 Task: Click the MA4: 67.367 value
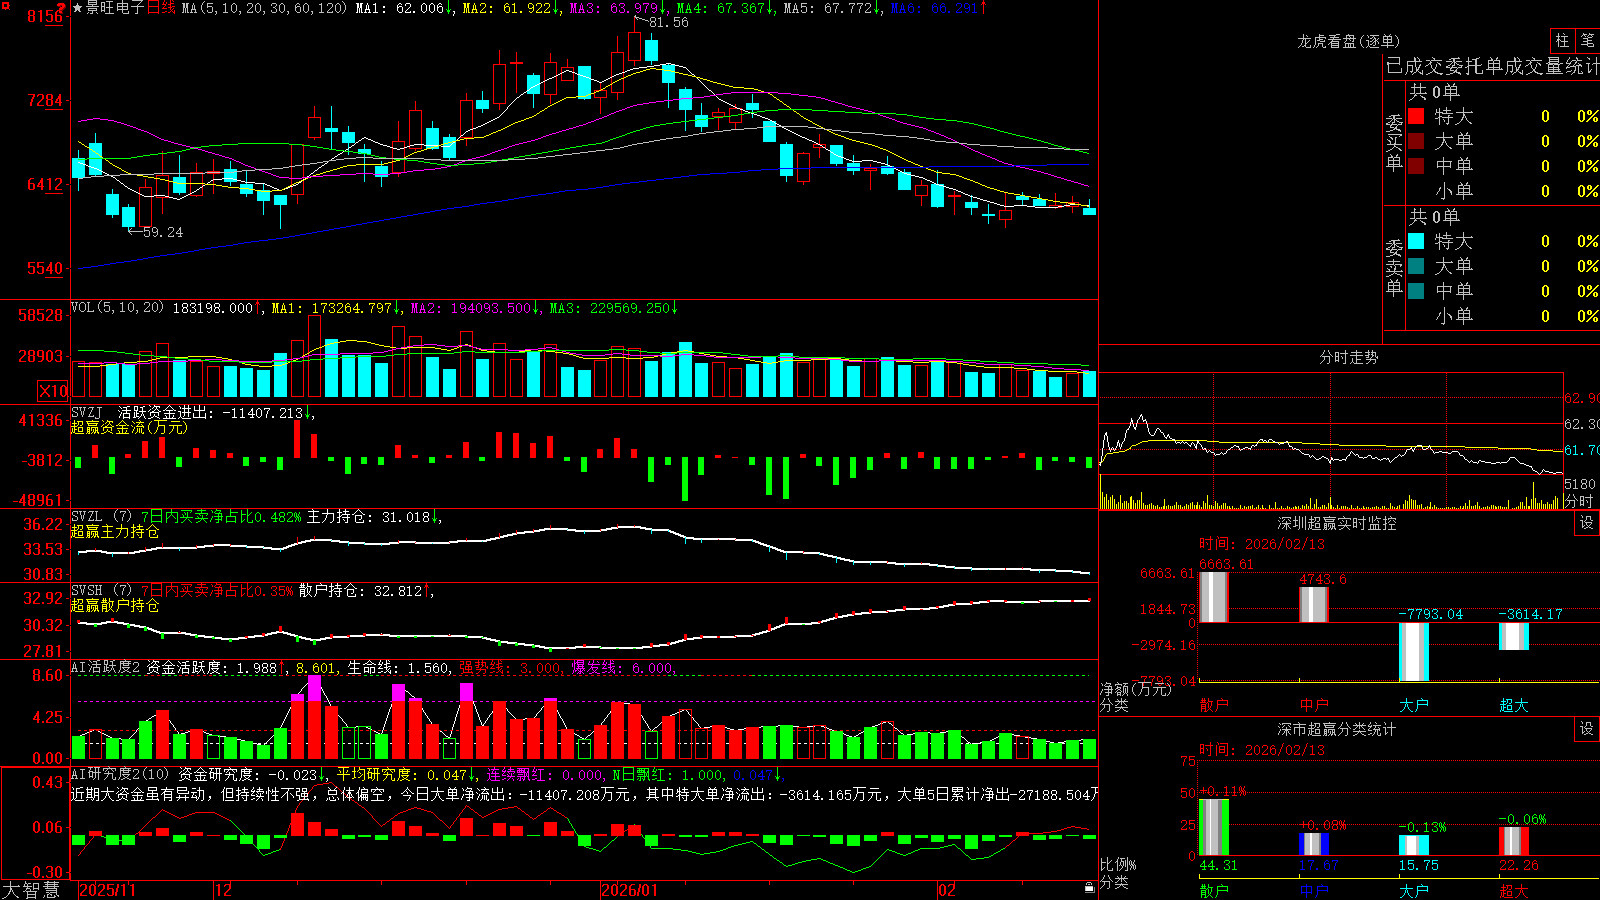click(726, 8)
